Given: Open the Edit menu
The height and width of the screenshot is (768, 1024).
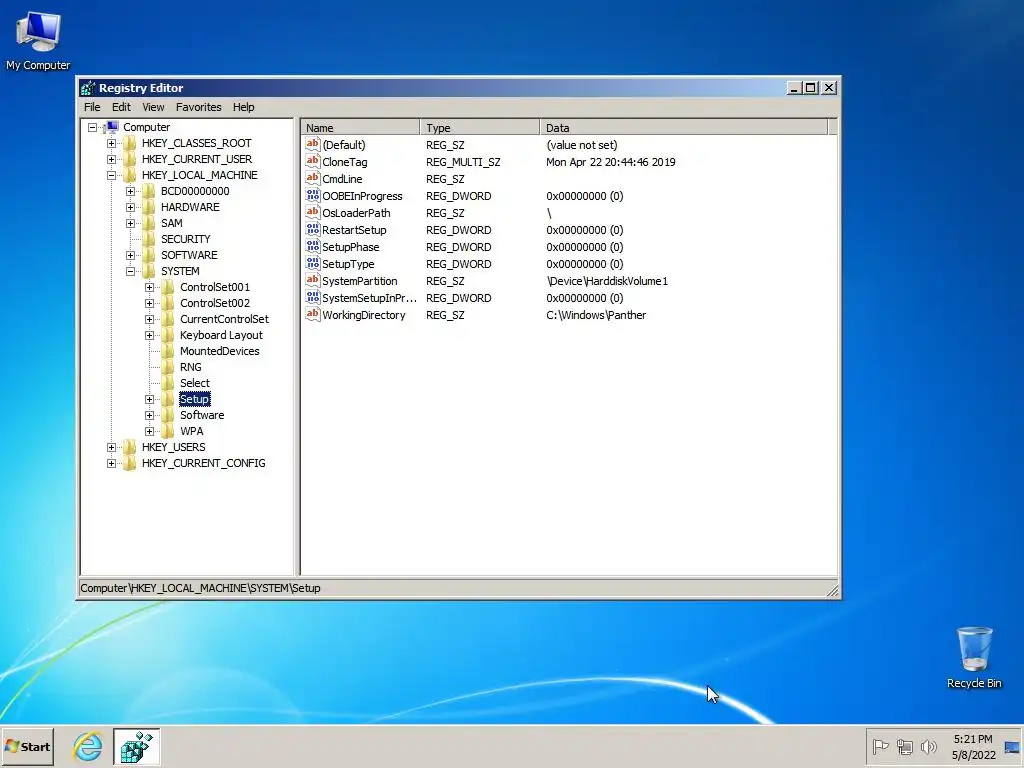Looking at the screenshot, I should tap(121, 107).
